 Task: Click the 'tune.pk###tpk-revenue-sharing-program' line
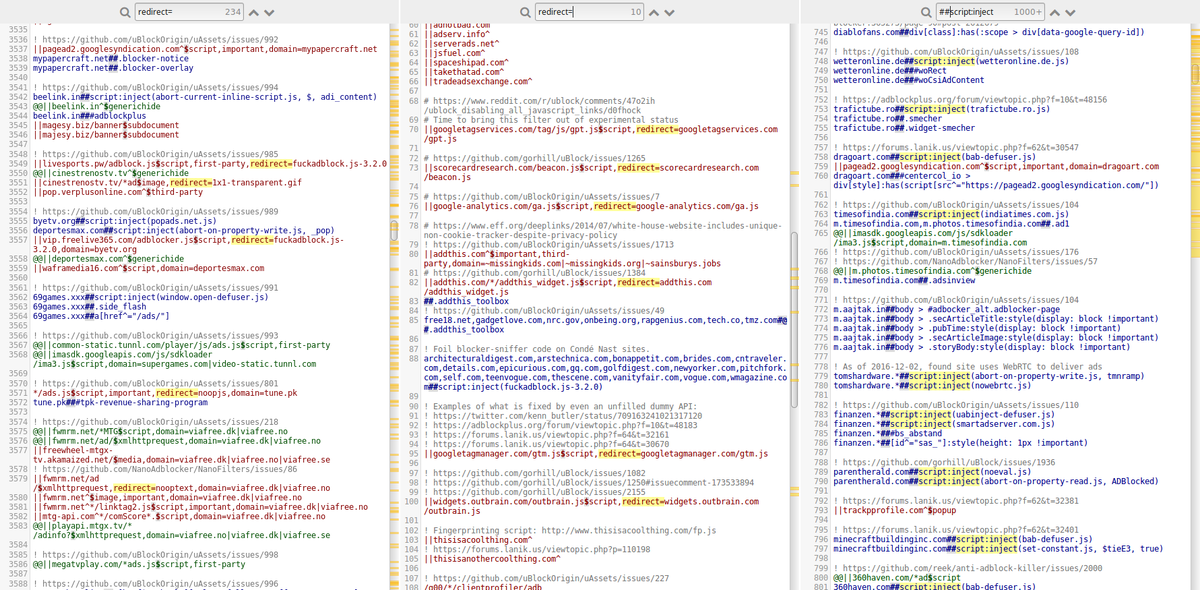[x=120, y=402]
